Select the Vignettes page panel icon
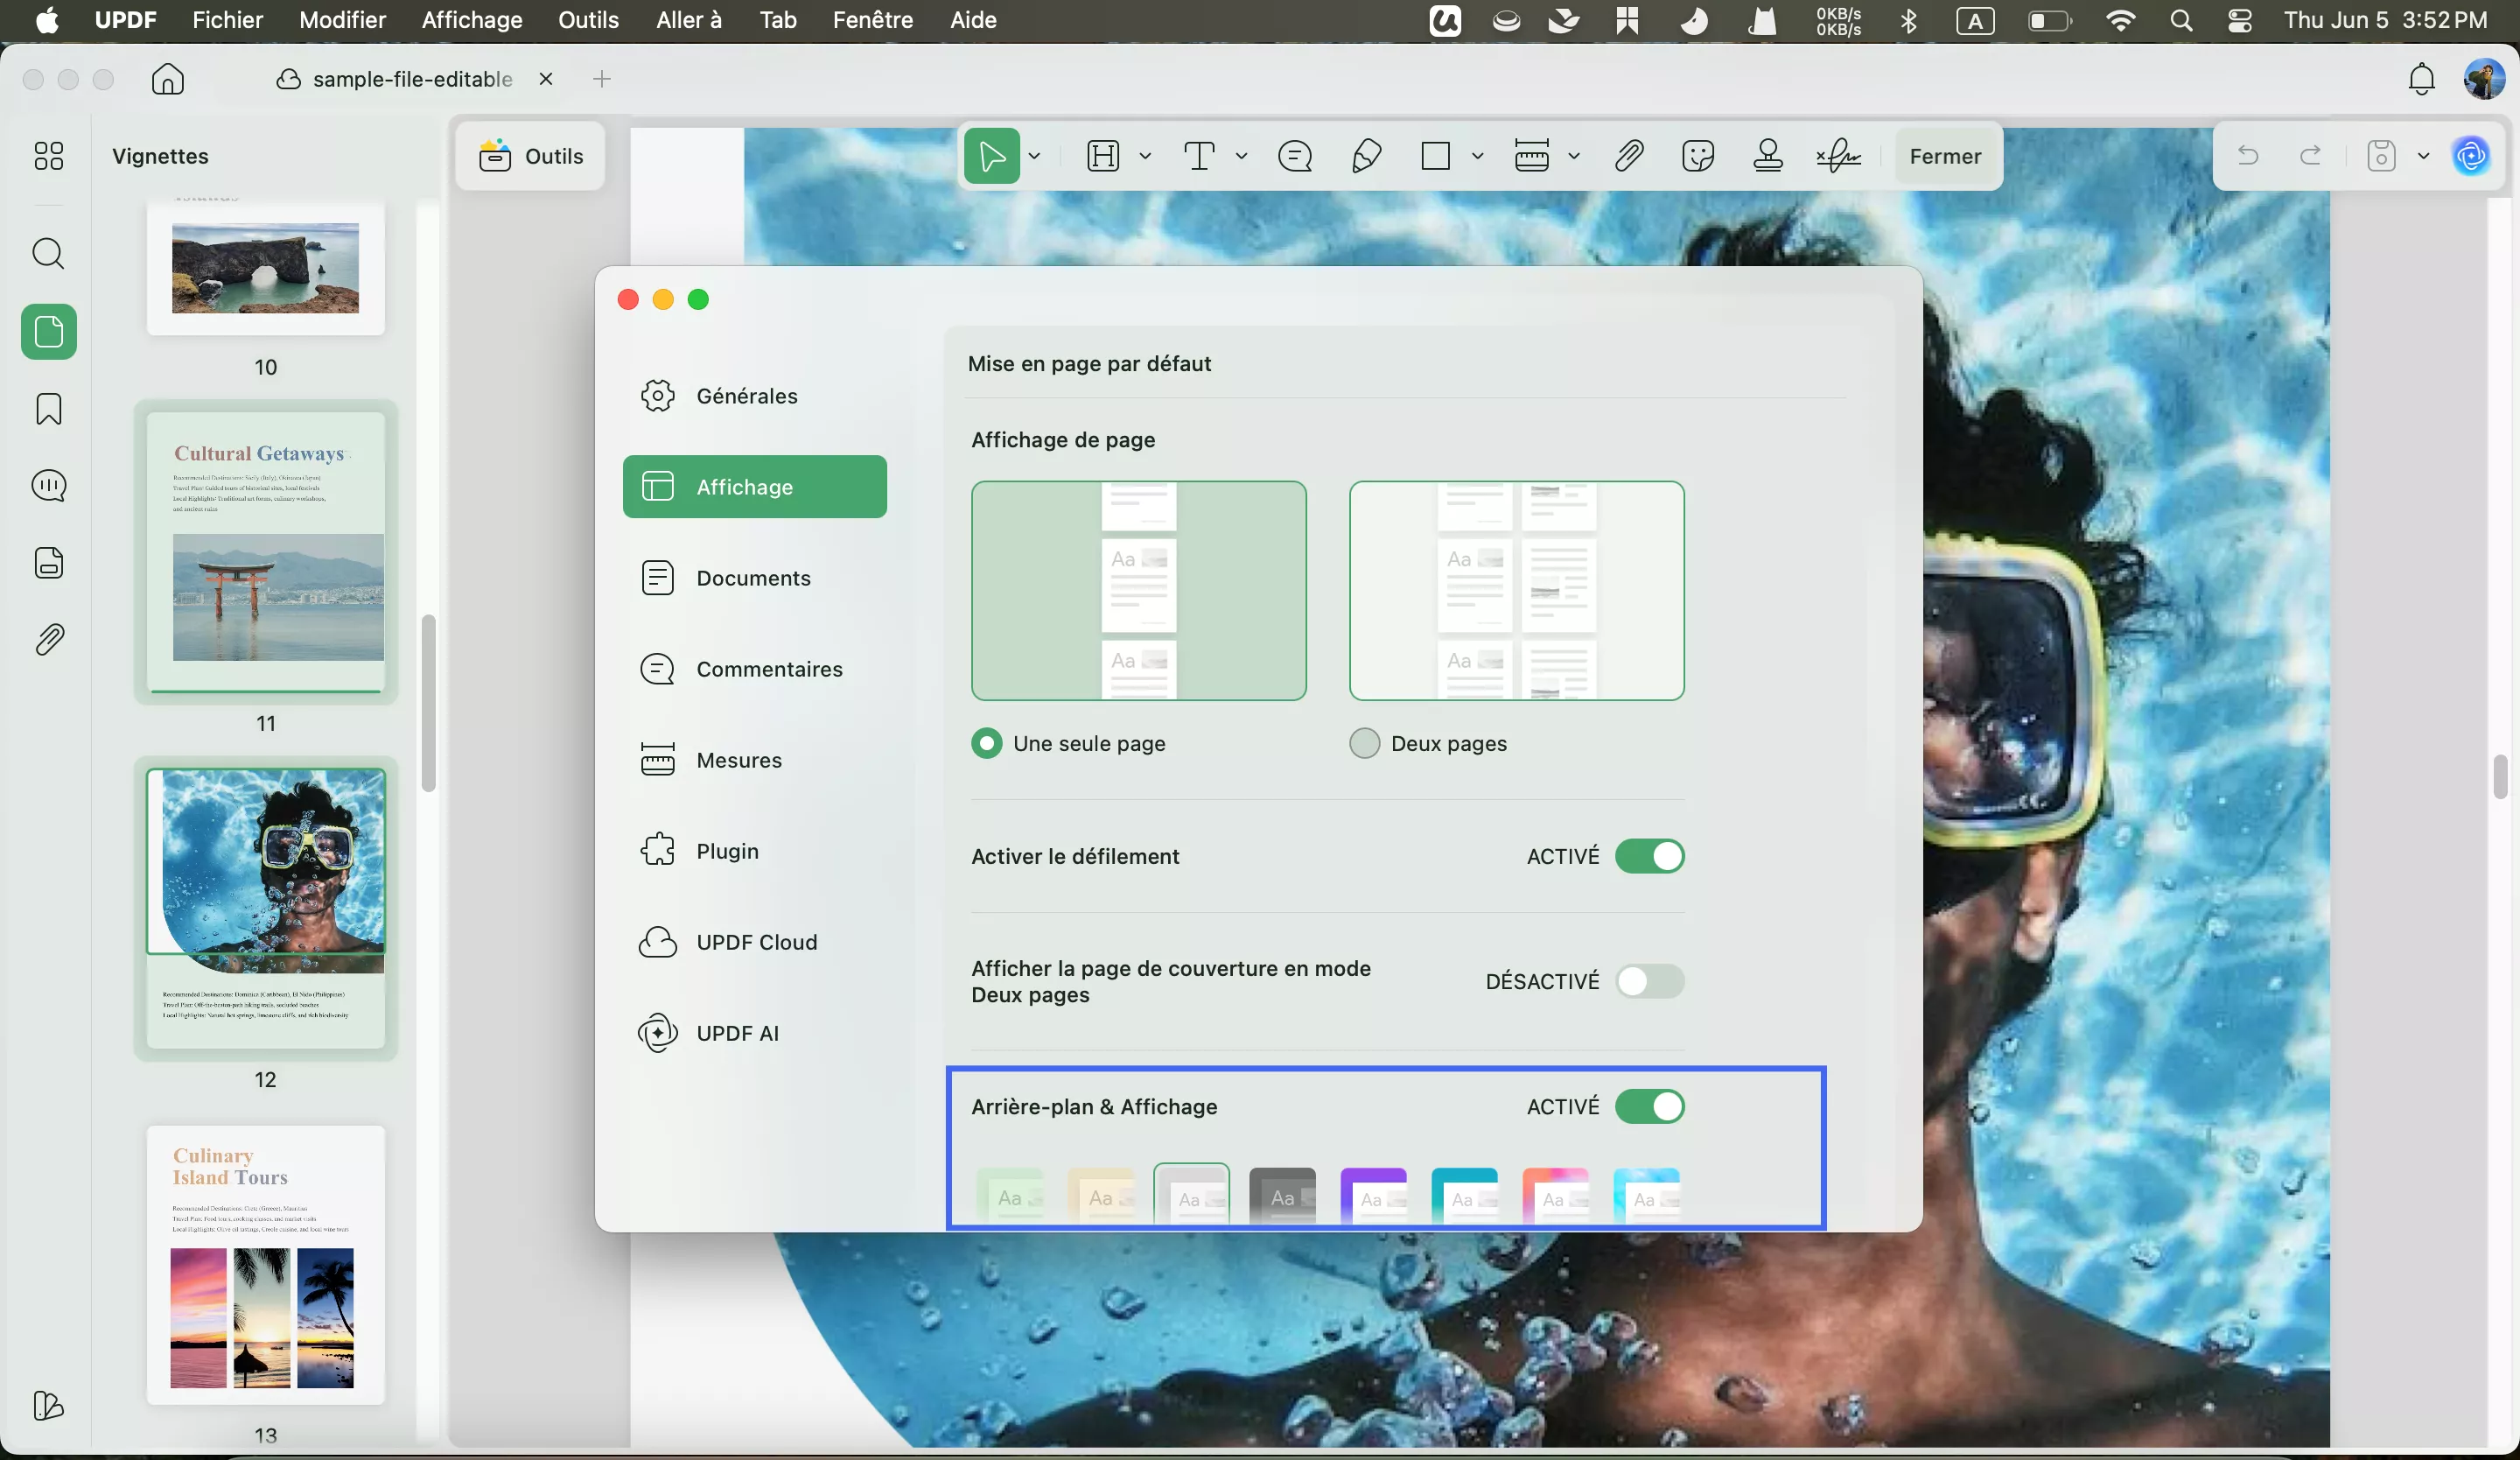Viewport: 2520px width, 1460px height. (48, 331)
